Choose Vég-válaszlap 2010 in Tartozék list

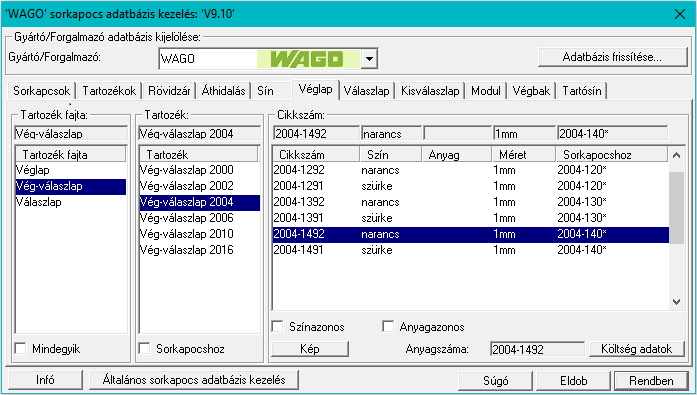coord(200,234)
